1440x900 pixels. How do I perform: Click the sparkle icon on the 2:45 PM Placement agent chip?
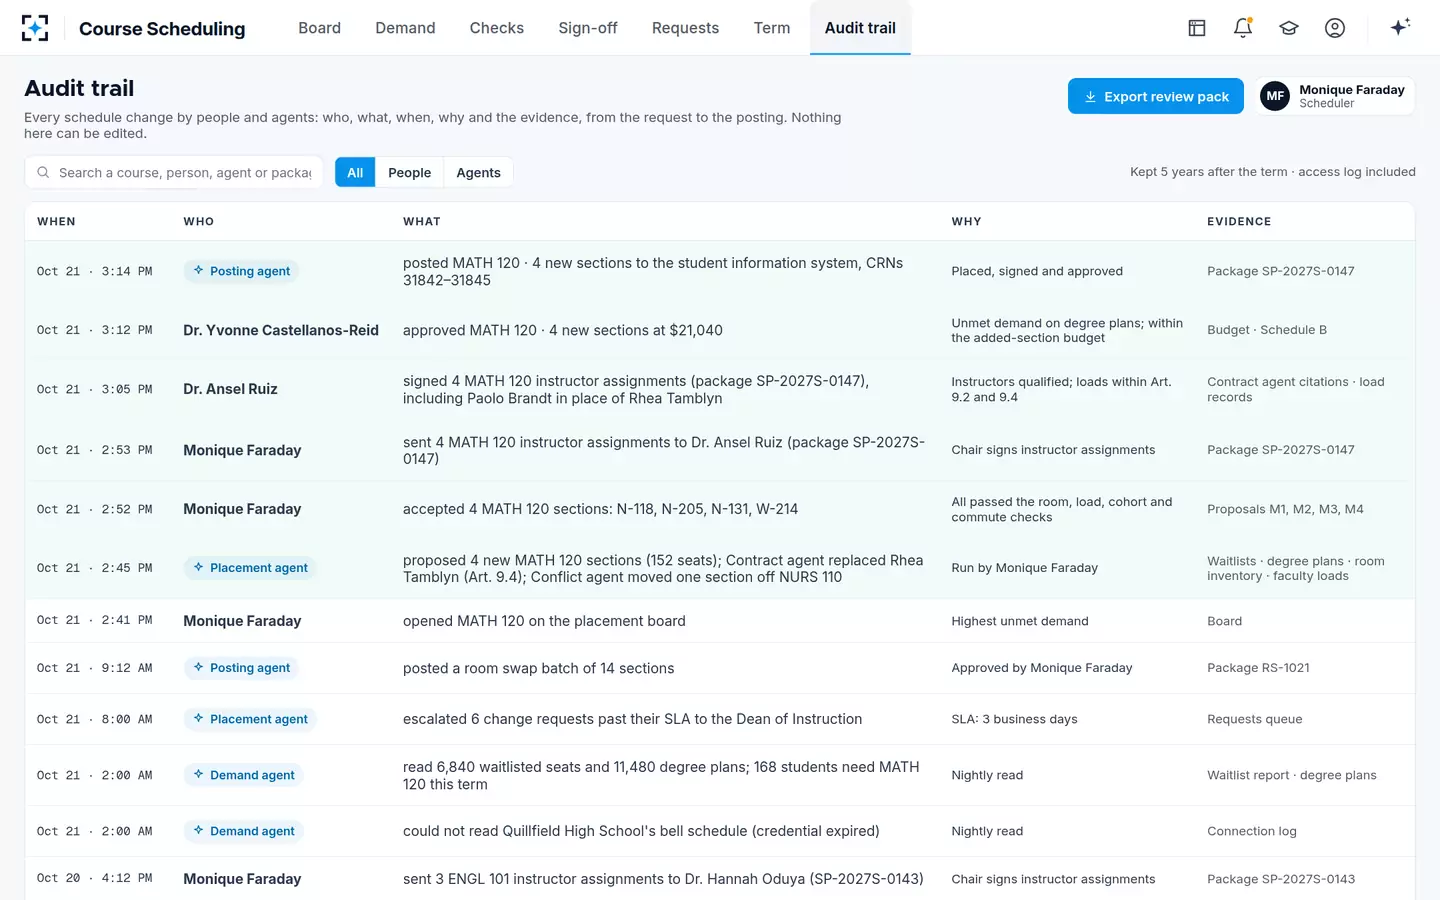[199, 568]
